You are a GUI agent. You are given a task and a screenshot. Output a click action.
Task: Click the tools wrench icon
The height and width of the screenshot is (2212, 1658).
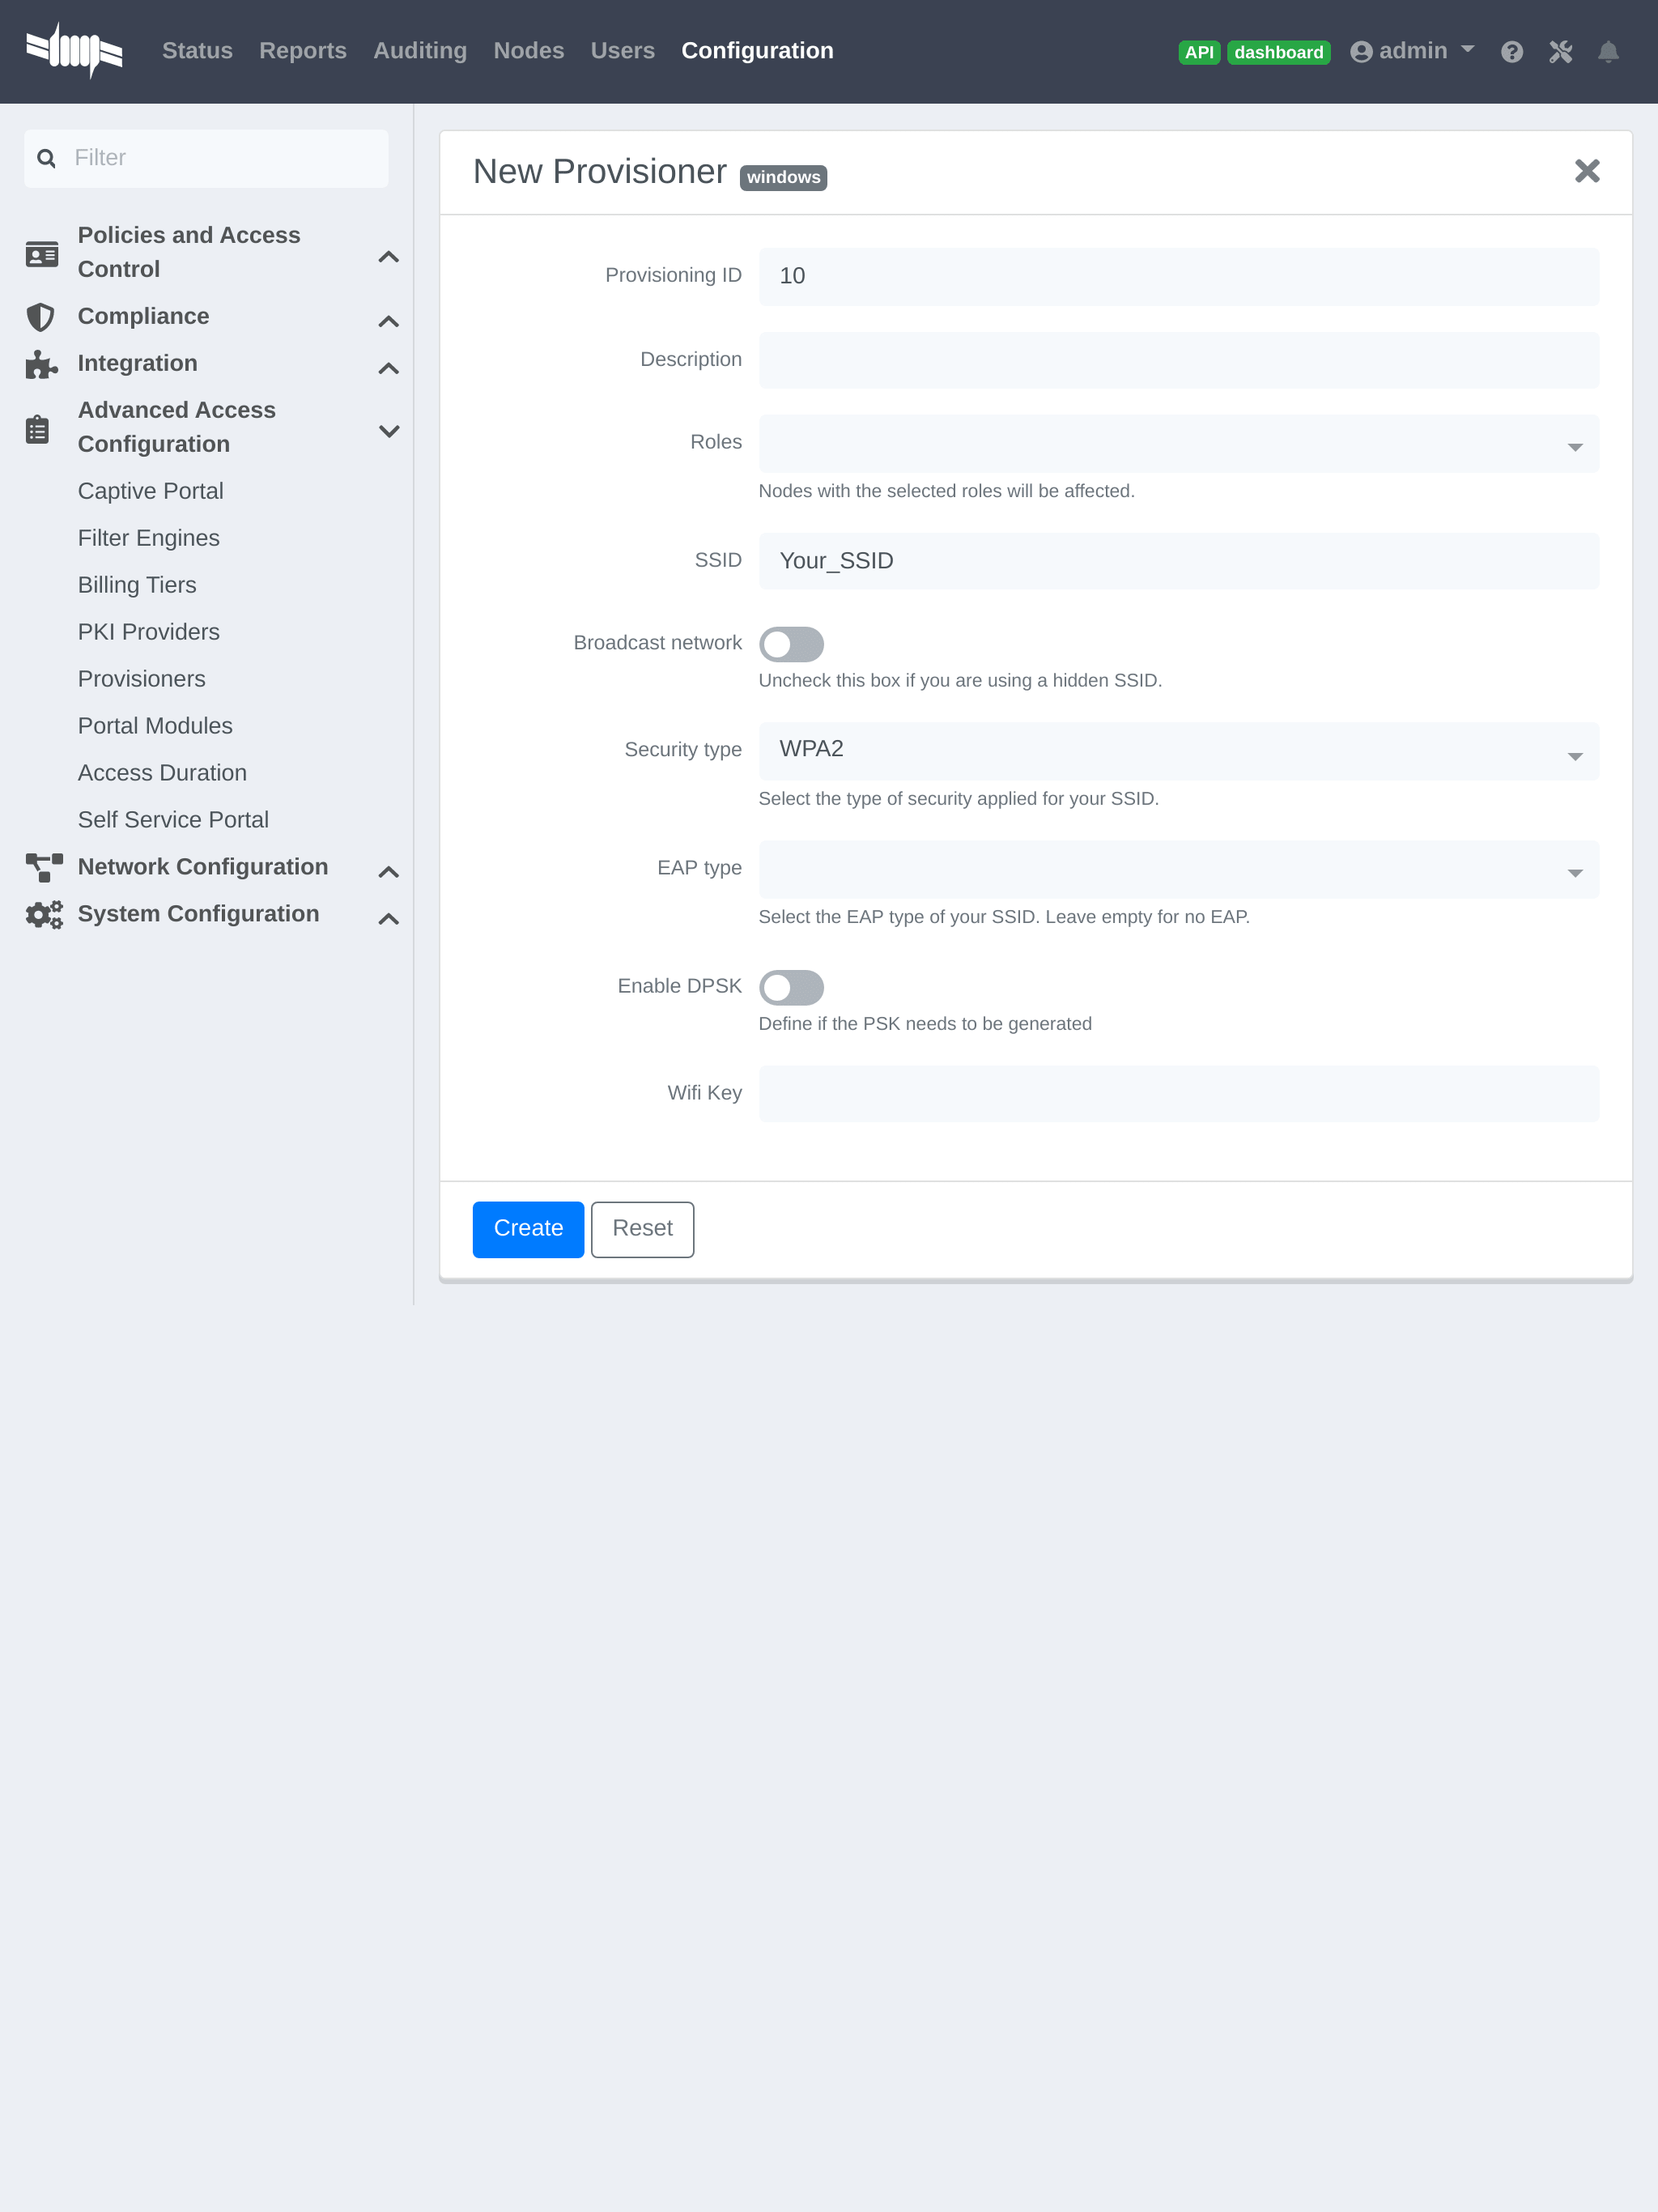(1560, 52)
